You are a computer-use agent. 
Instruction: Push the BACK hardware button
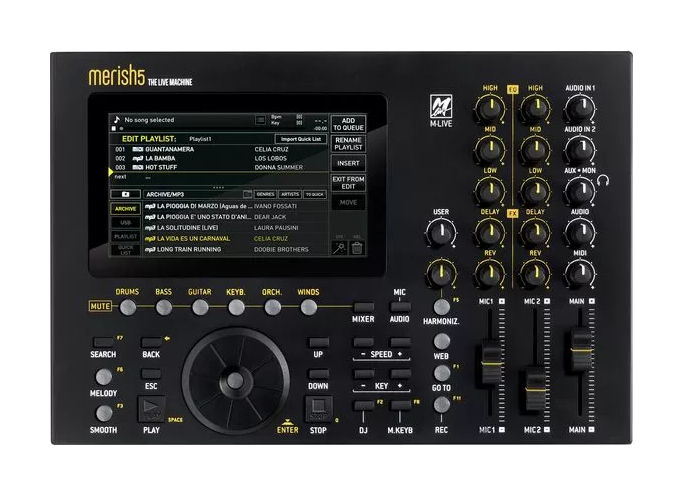coord(151,342)
